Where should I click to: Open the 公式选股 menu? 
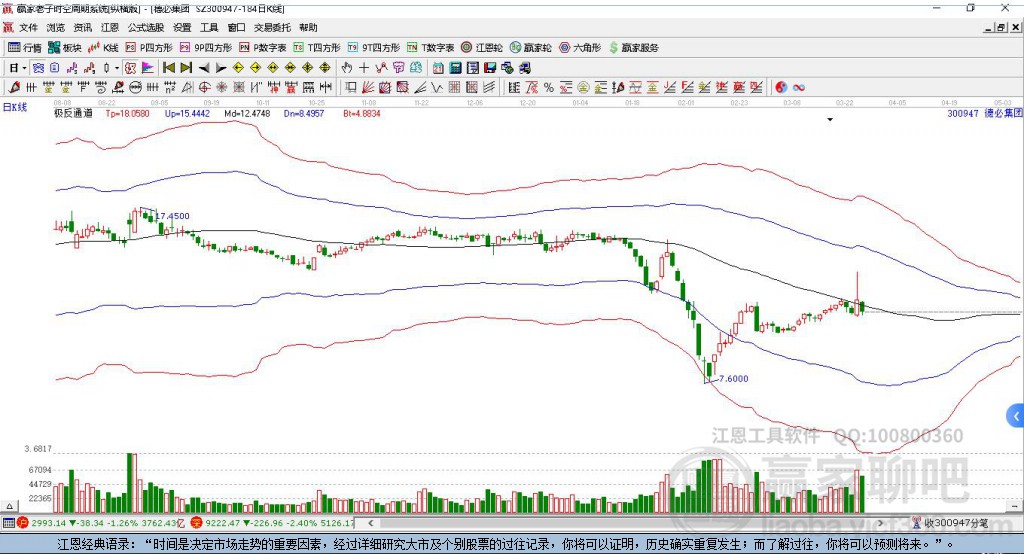tap(146, 27)
